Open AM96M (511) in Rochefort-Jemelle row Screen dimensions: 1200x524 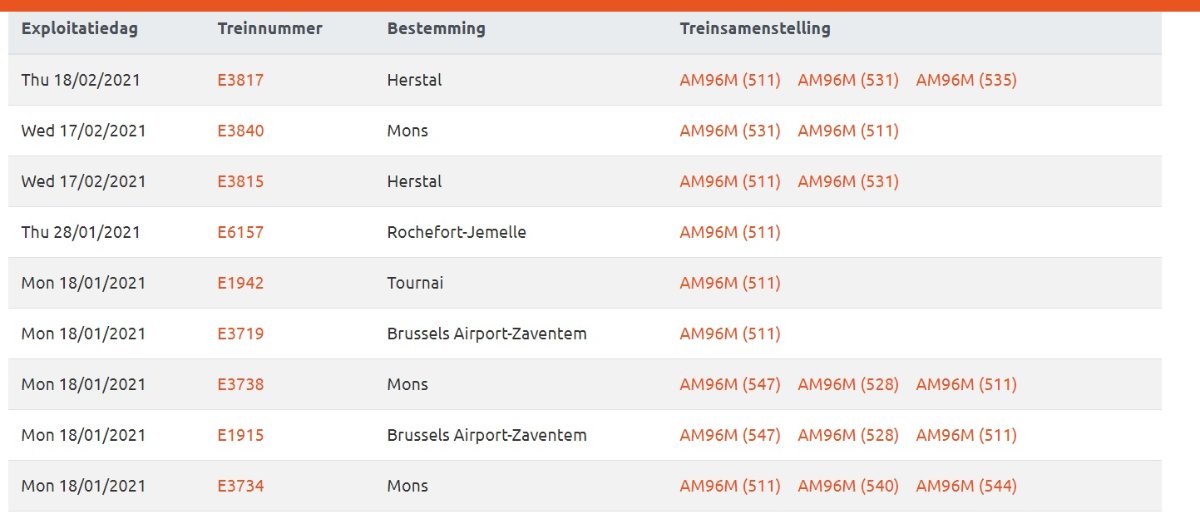[x=730, y=233]
